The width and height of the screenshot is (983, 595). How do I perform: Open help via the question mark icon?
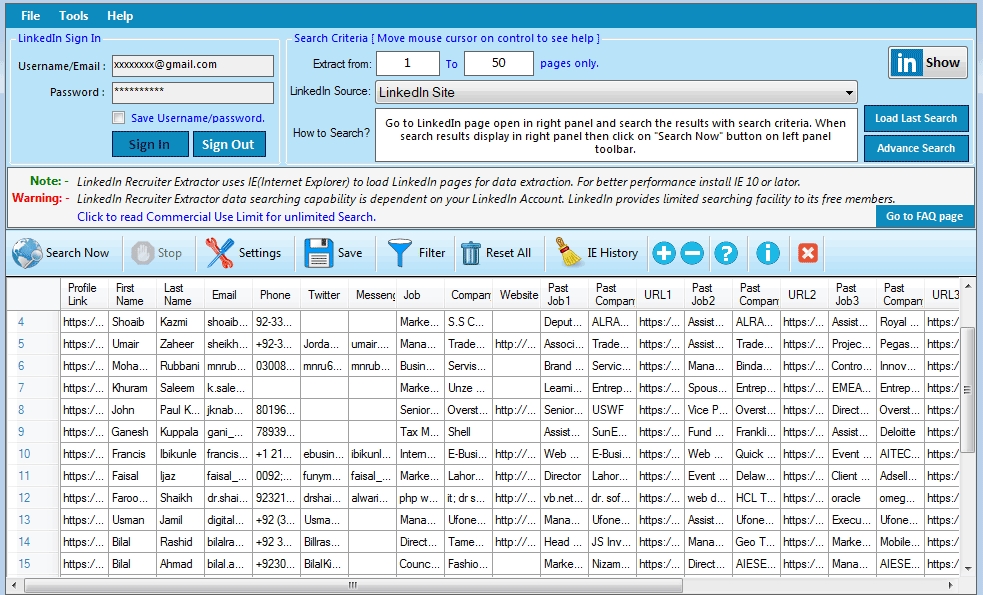pyautogui.click(x=726, y=253)
